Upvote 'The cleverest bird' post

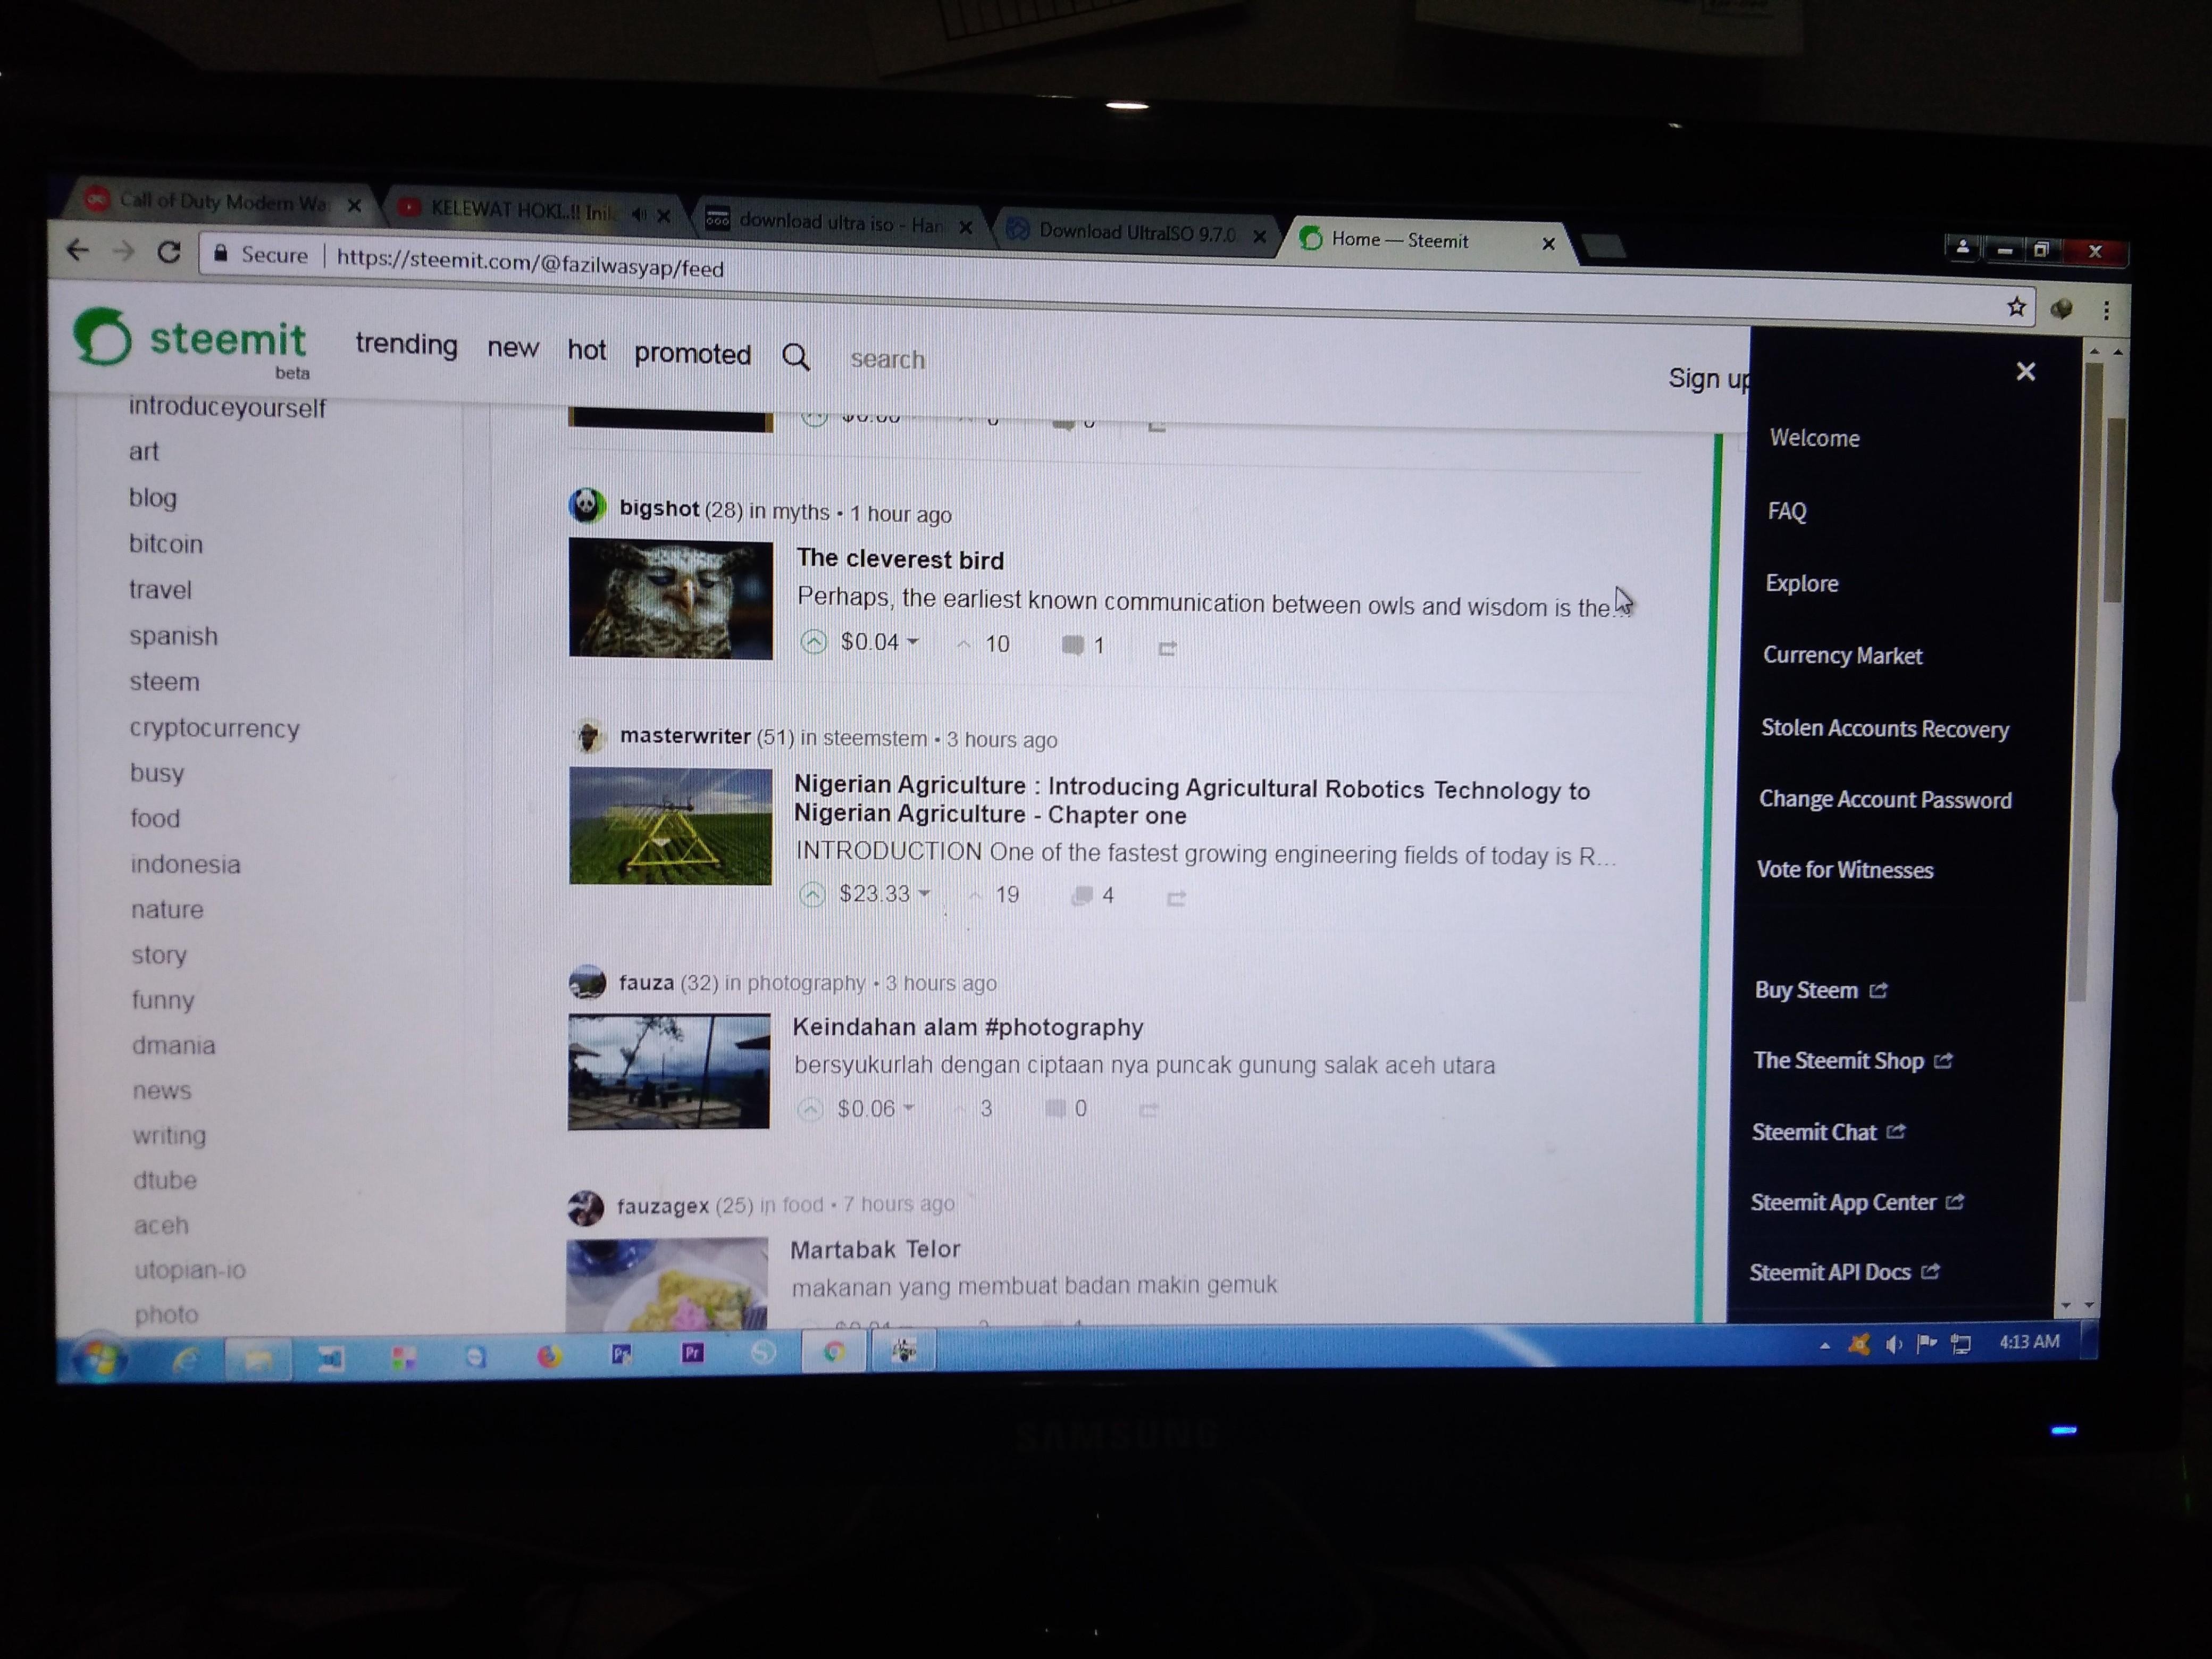click(x=814, y=642)
